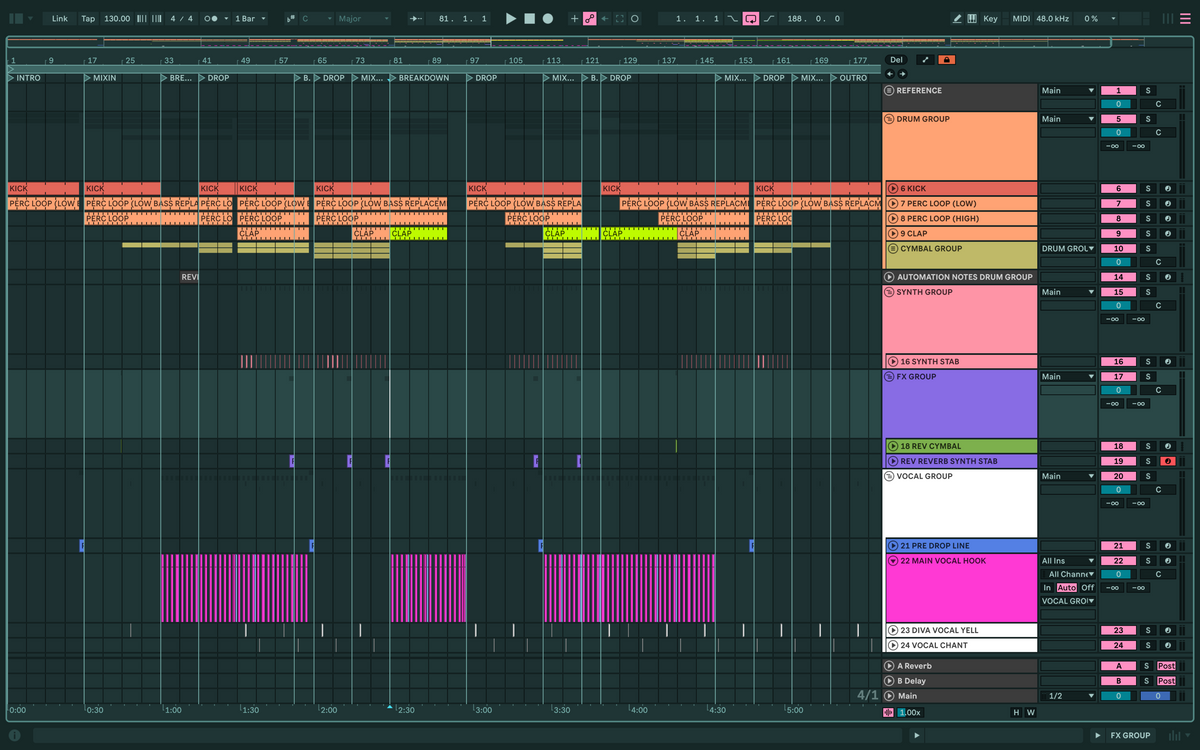Click the hamburger menu icon at top right
The image size is (1200, 750).
click(1183, 18)
